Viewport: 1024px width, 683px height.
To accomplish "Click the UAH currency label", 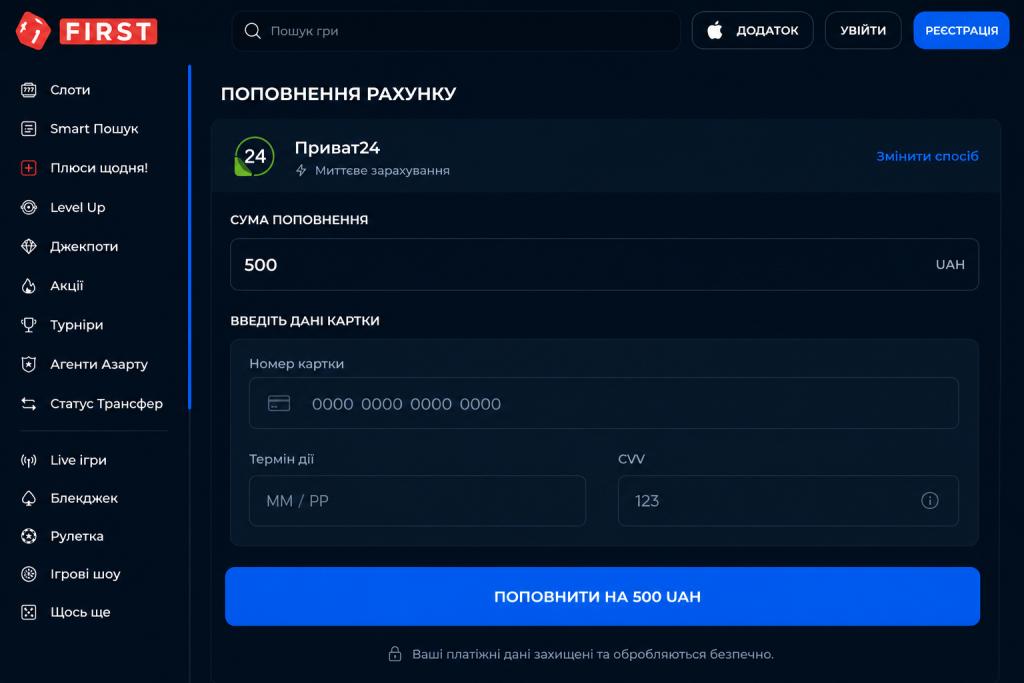I will click(x=950, y=264).
